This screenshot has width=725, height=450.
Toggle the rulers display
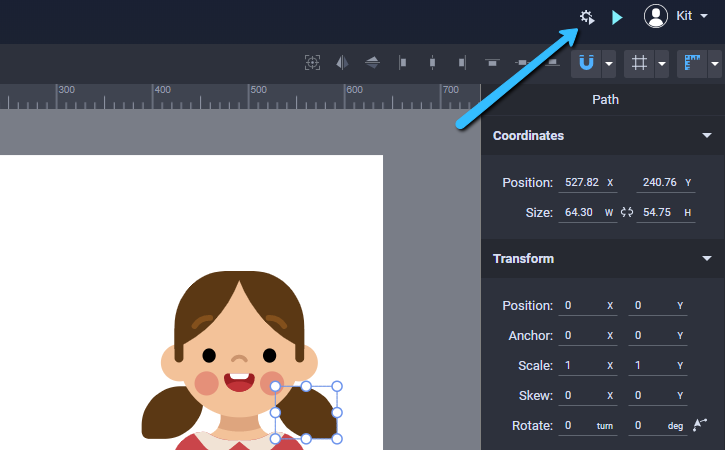pyautogui.click(x=692, y=63)
